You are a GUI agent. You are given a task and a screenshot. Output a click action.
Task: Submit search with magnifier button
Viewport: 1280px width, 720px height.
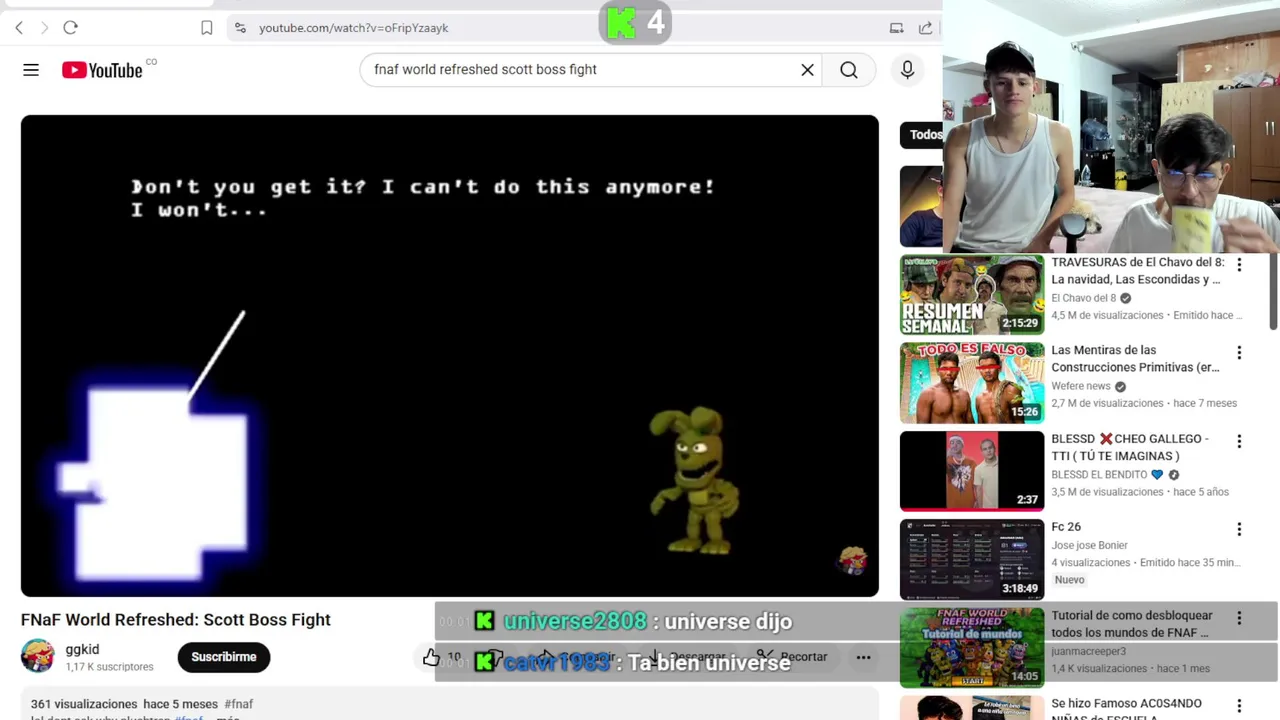[849, 70]
